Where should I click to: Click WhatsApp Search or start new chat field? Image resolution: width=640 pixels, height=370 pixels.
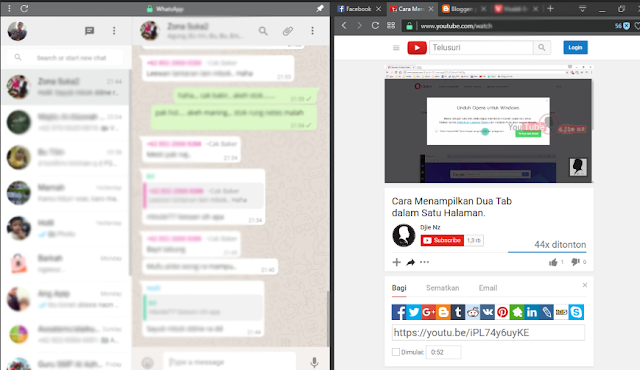point(66,58)
